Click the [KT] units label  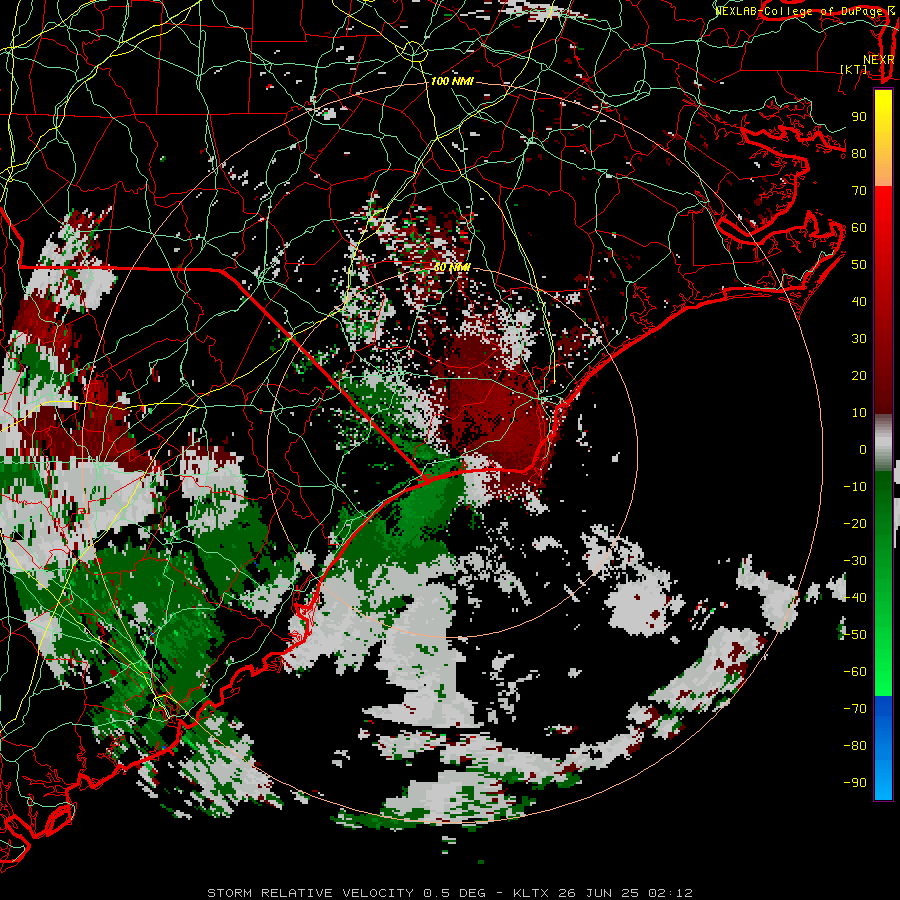pos(854,69)
